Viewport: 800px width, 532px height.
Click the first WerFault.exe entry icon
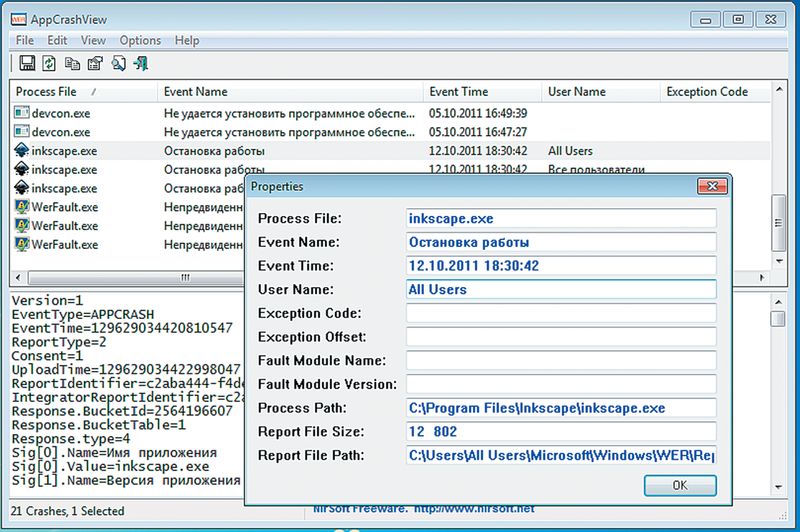[x=22, y=207]
